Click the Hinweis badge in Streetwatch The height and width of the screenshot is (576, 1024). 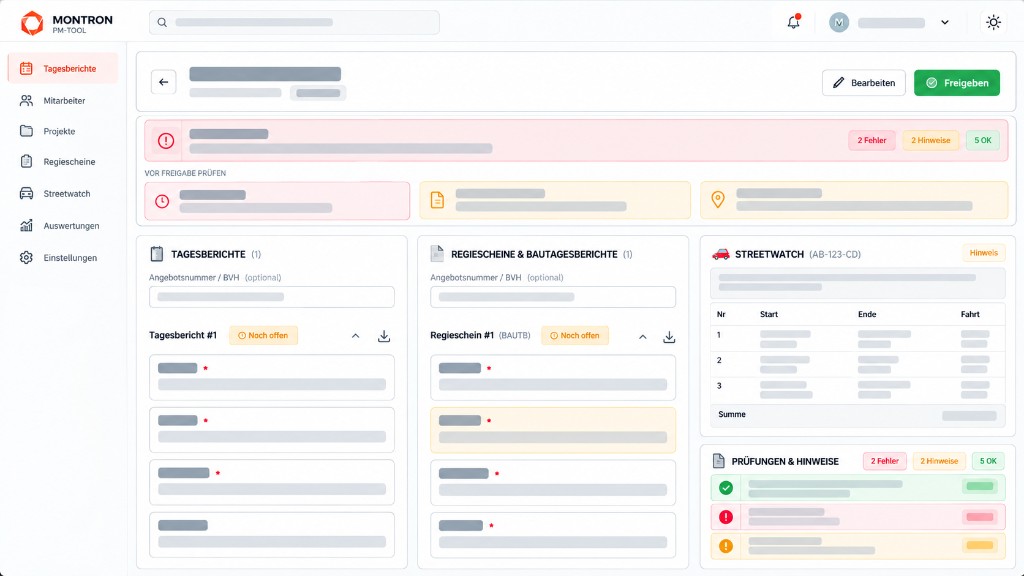click(x=984, y=253)
